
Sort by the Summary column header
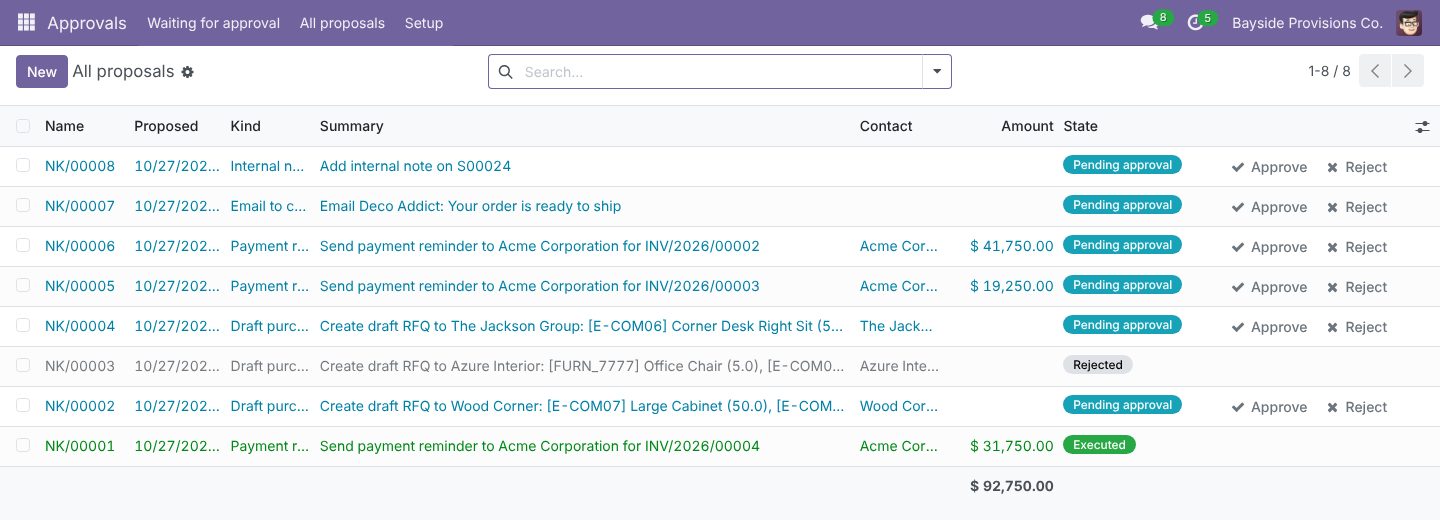point(352,126)
